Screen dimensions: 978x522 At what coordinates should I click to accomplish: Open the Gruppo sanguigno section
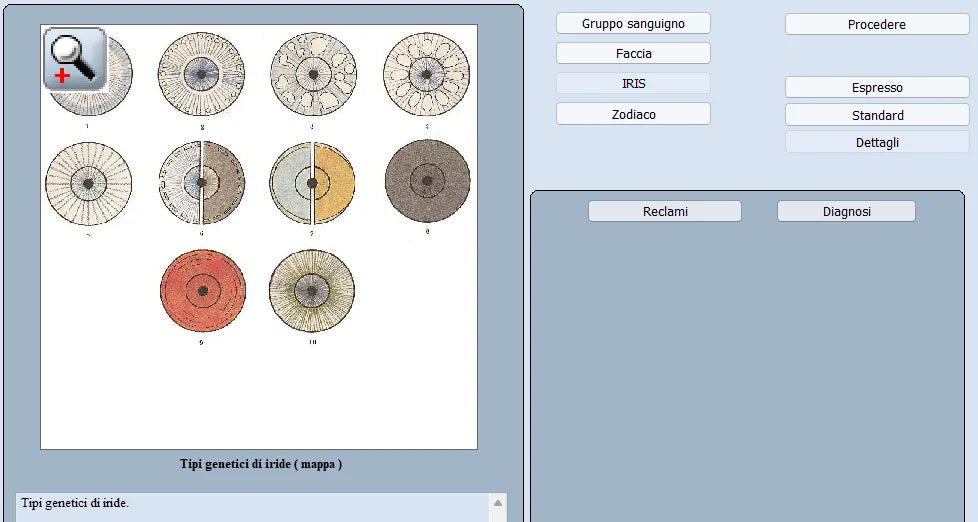(633, 23)
